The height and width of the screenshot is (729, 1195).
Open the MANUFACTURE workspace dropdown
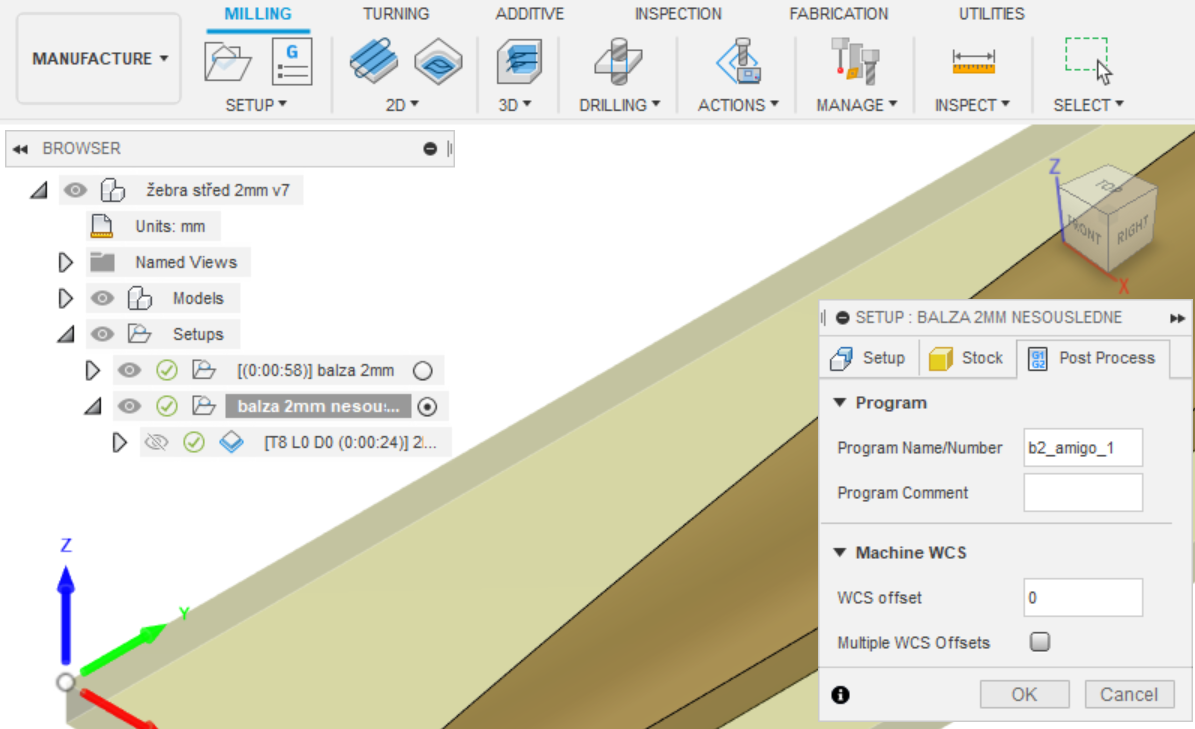pyautogui.click(x=99, y=59)
